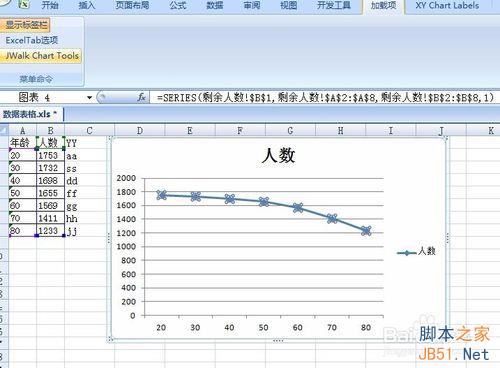Expand the Name Box dropdown arrow
Image resolution: width=500 pixels, height=368 pixels.
pyautogui.click(x=89, y=98)
